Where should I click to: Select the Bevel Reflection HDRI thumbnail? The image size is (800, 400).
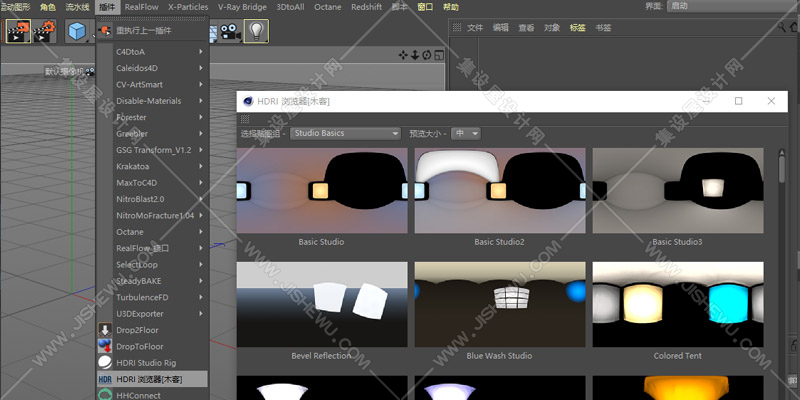pyautogui.click(x=322, y=305)
